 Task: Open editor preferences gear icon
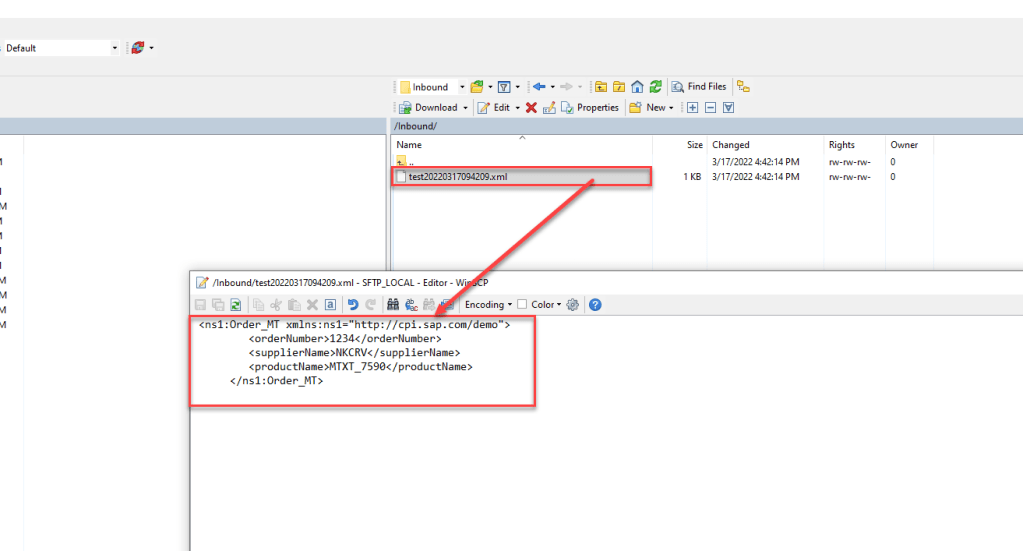pyautogui.click(x=573, y=305)
